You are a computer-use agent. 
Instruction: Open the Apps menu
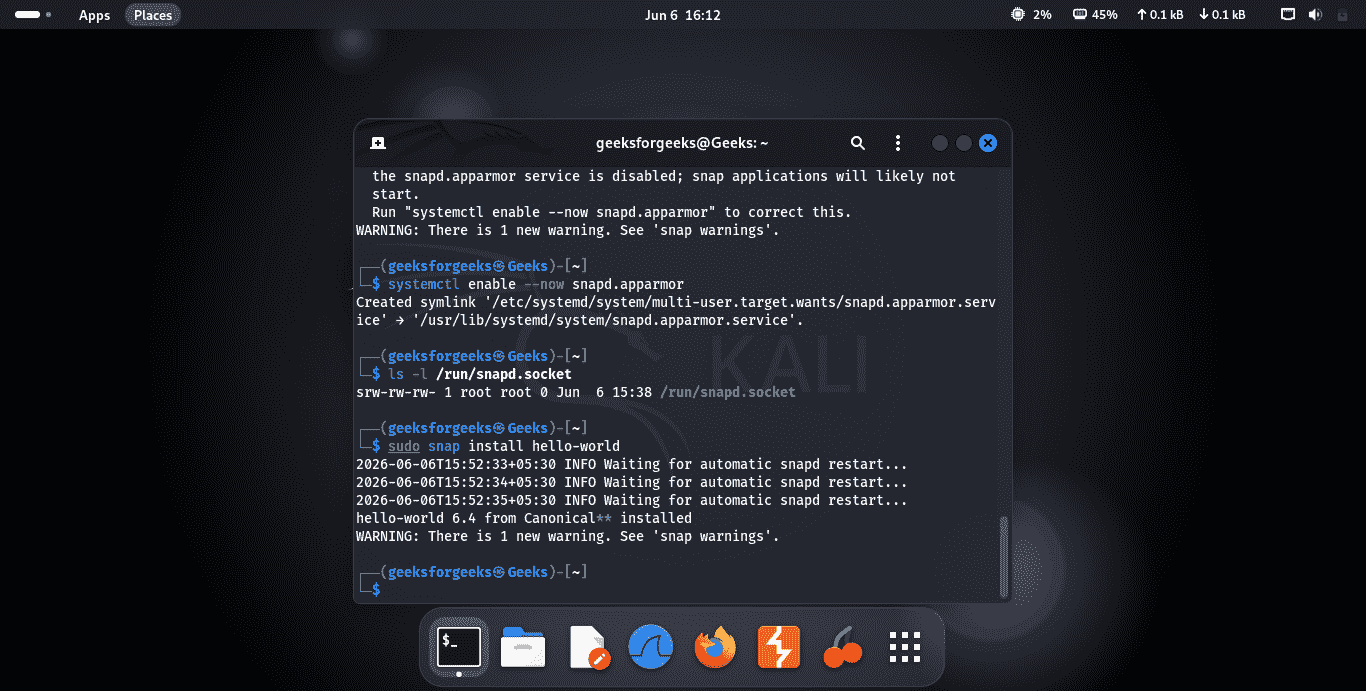pyautogui.click(x=94, y=15)
